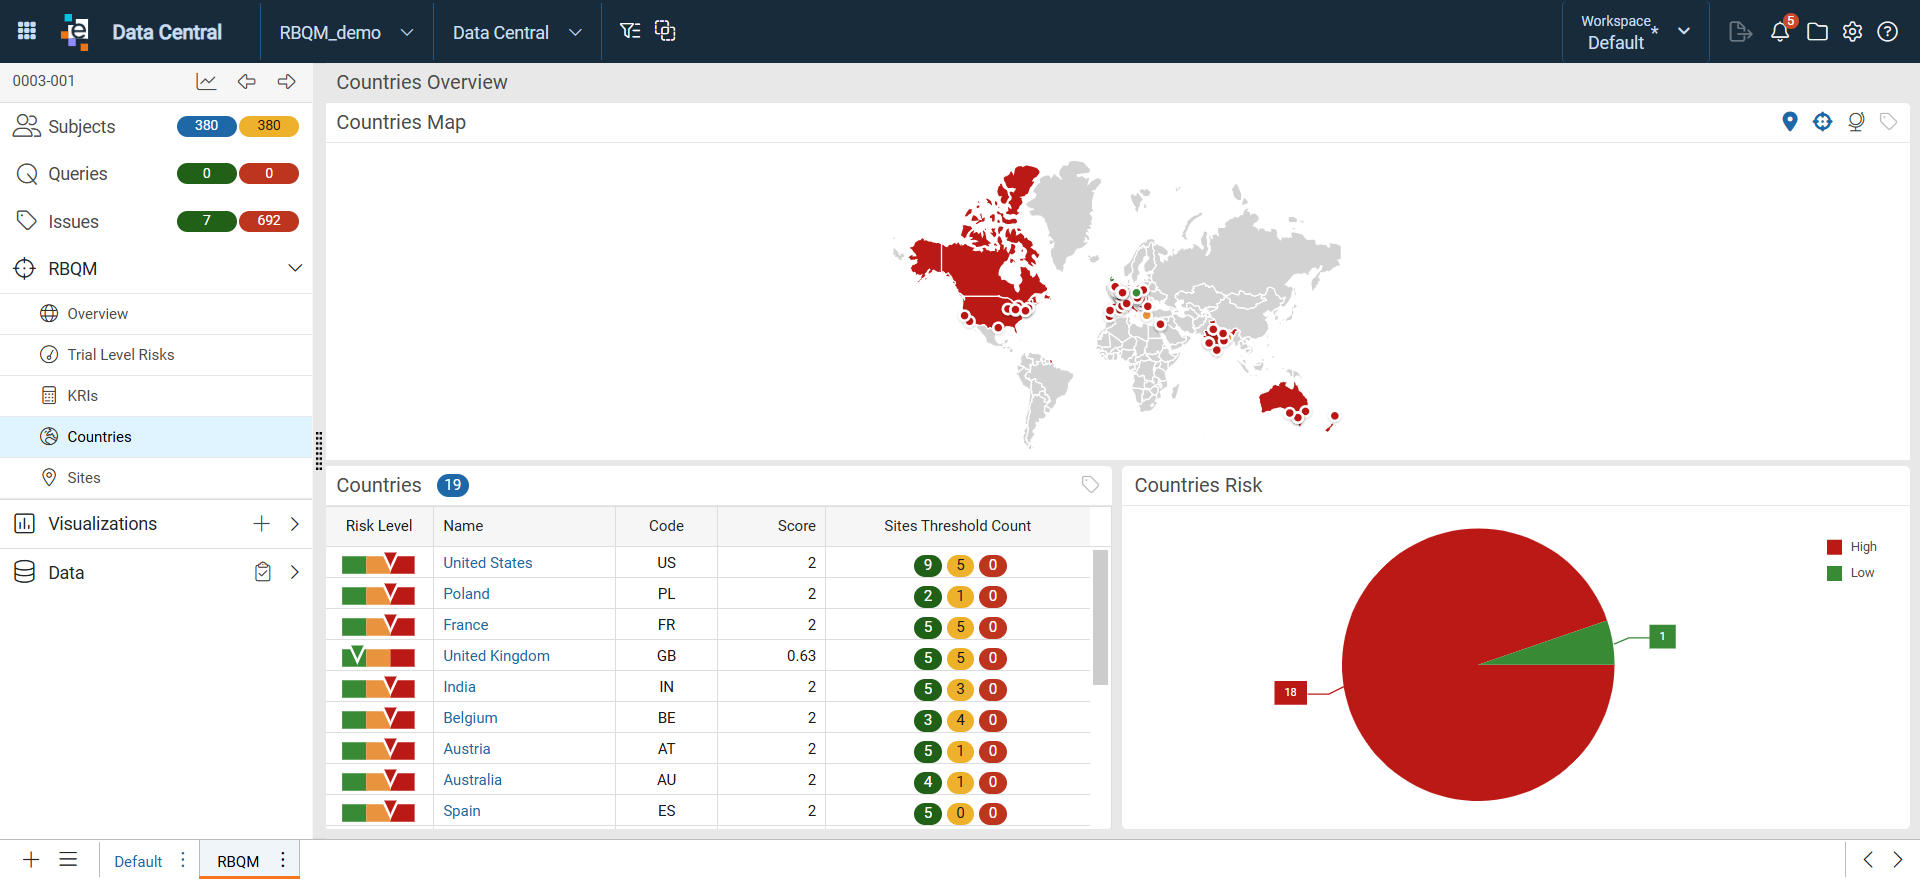The height and width of the screenshot is (879, 1920).
Task: Toggle High legend entry in pie chart
Action: pyautogui.click(x=1852, y=547)
